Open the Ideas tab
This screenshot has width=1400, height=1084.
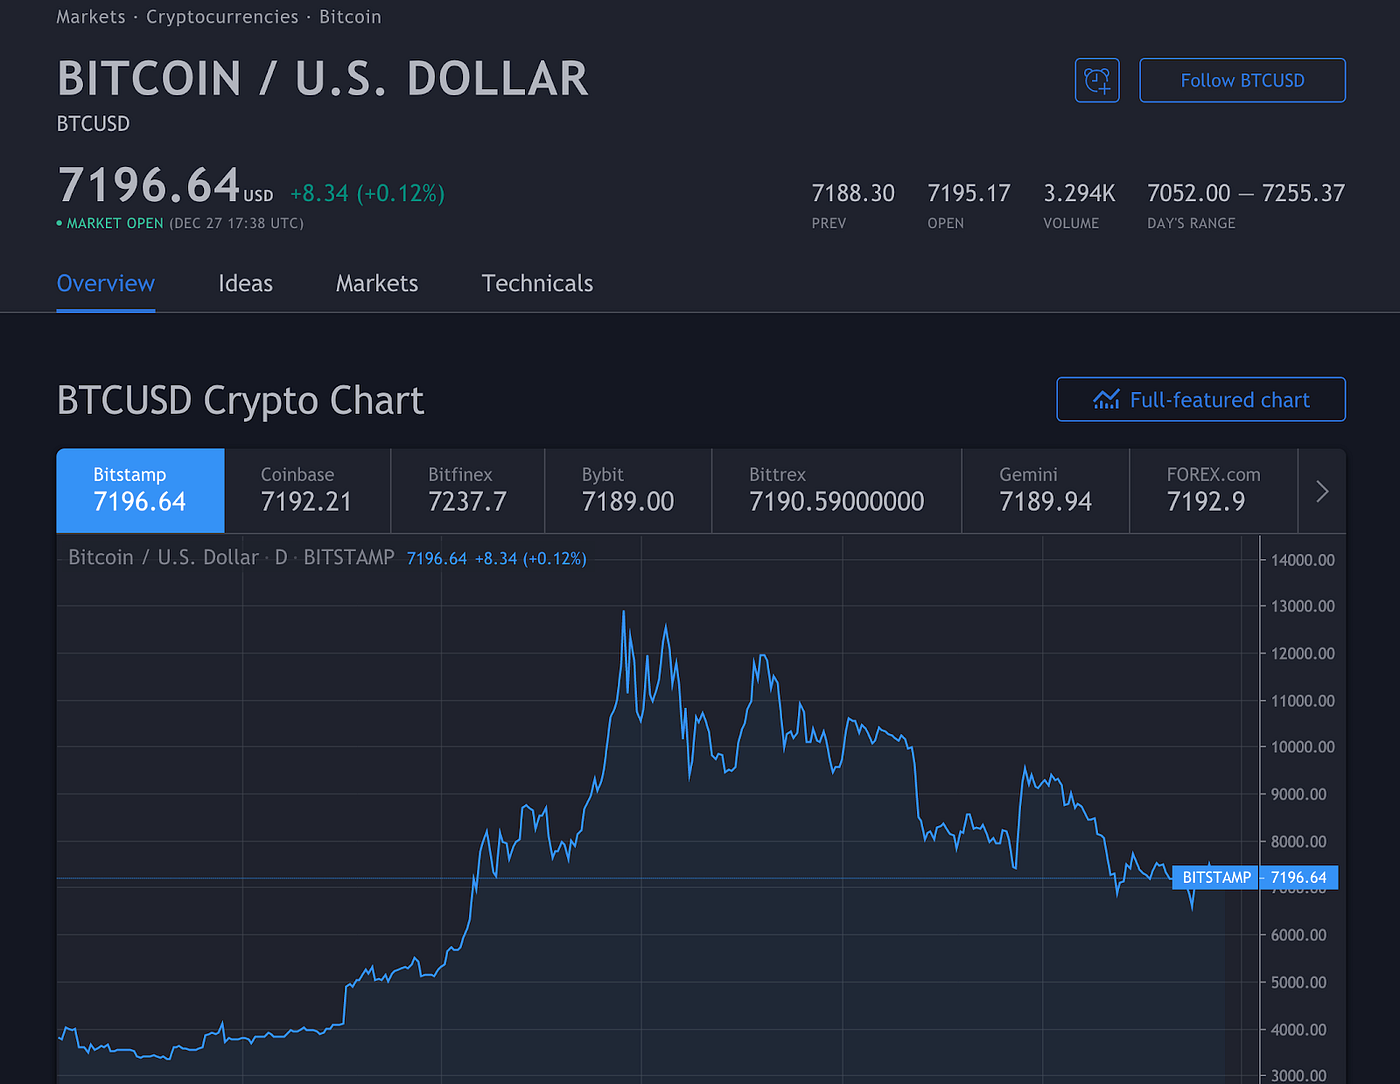click(245, 283)
